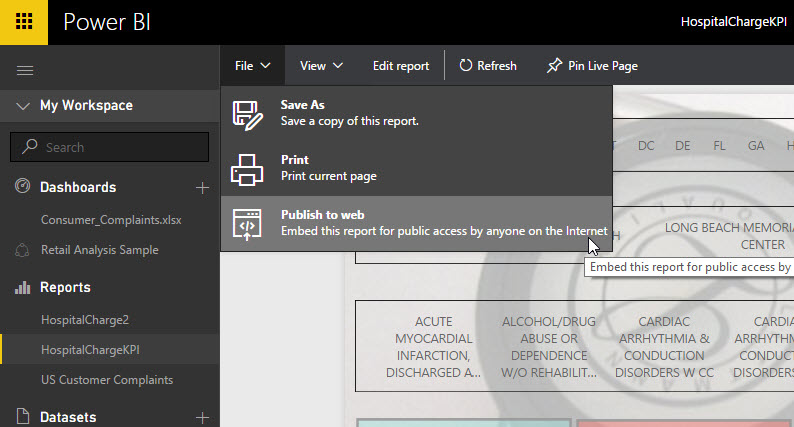Image resolution: width=794 pixels, height=427 pixels.
Task: Select Alcohol/Drug Abuse or Dependence item
Action: coord(549,347)
